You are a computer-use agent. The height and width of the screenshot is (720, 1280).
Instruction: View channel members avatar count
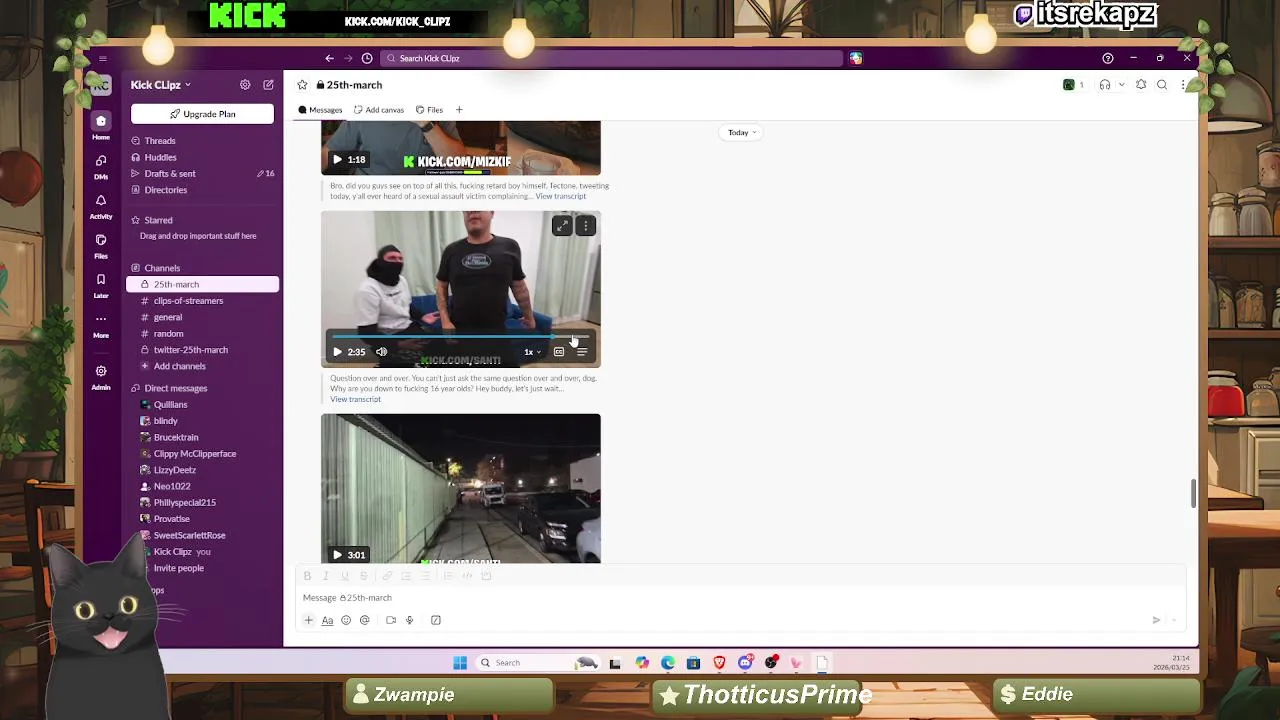(x=1074, y=85)
